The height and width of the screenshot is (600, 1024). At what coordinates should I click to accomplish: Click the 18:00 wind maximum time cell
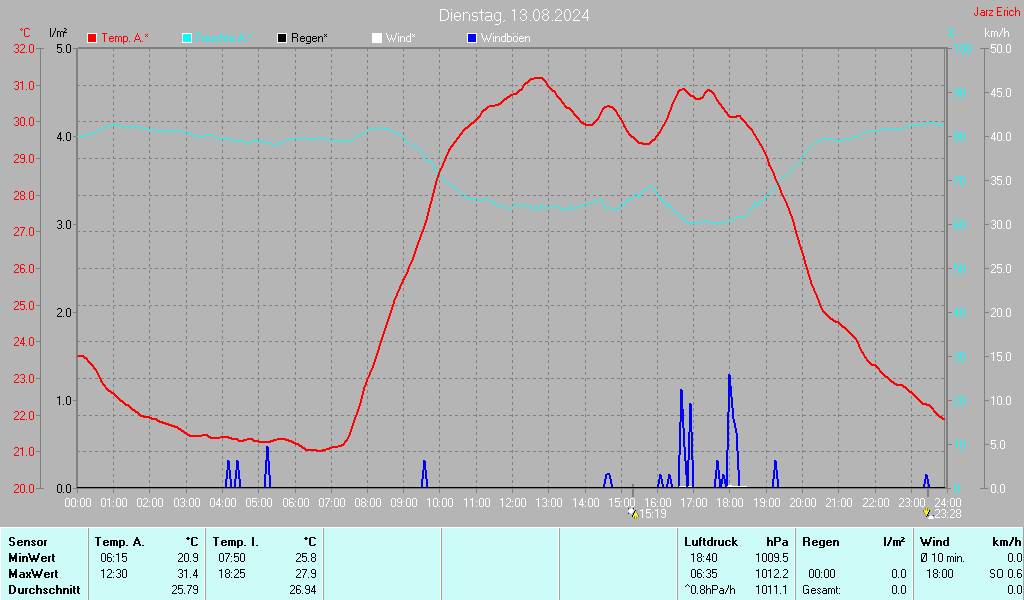pyautogui.click(x=939, y=574)
